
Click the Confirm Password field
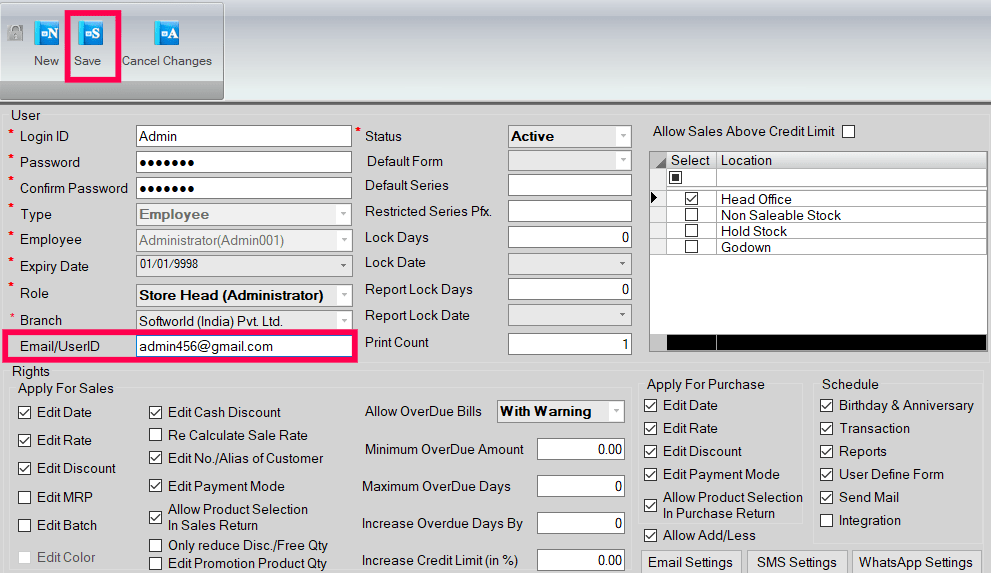tap(243, 188)
